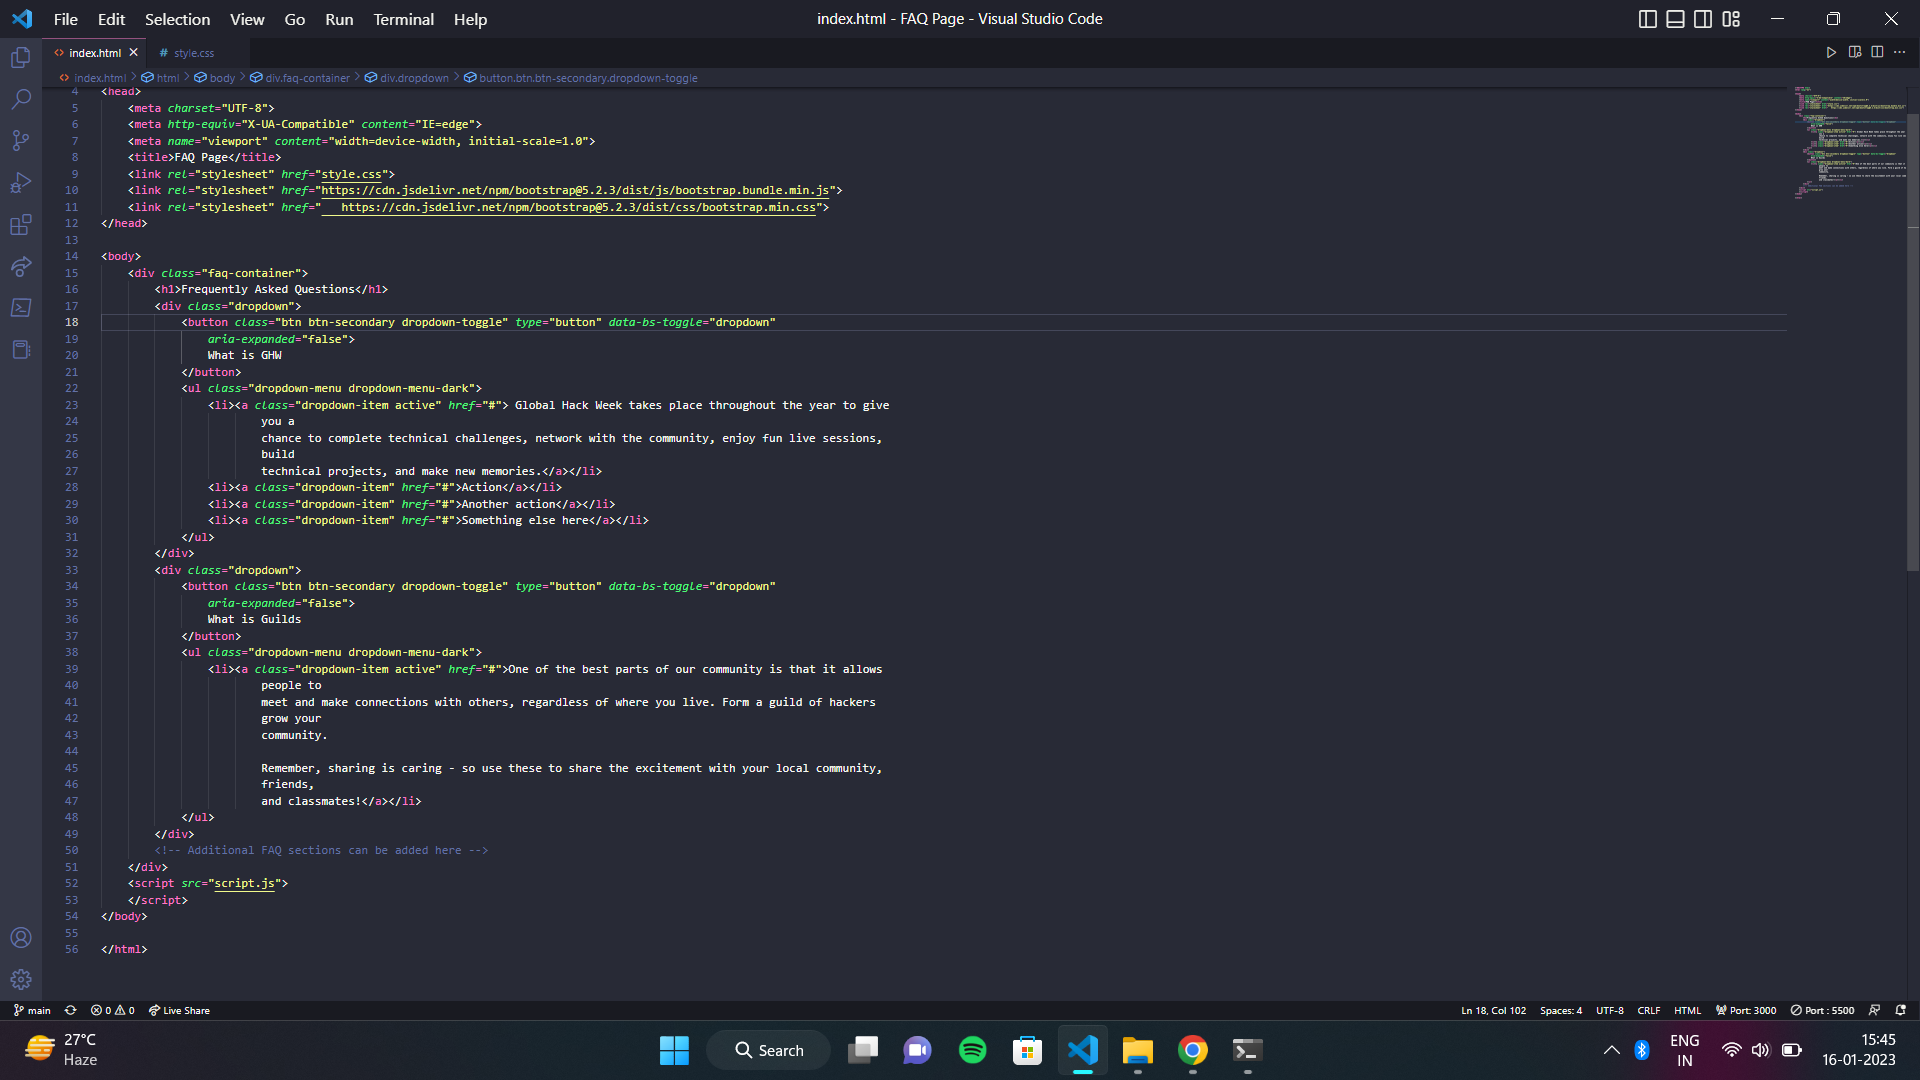
Task: Open the CRLF end-of-line selector
Action: tap(1649, 1010)
